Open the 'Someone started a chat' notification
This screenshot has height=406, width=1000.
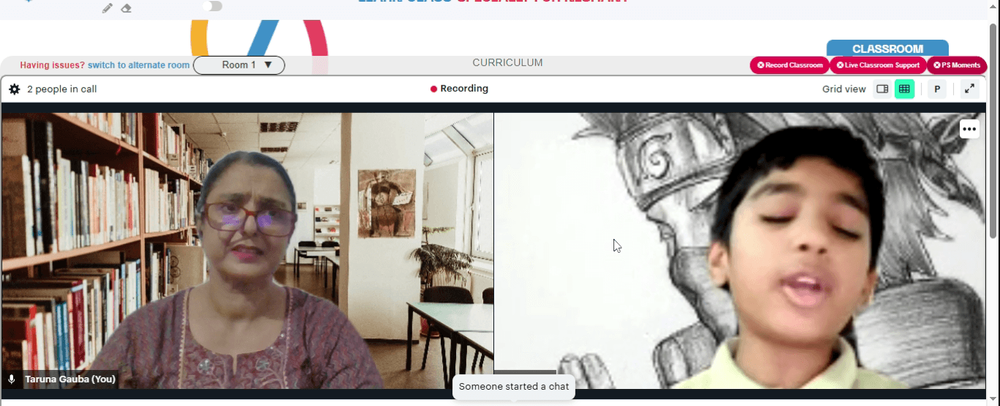513,386
